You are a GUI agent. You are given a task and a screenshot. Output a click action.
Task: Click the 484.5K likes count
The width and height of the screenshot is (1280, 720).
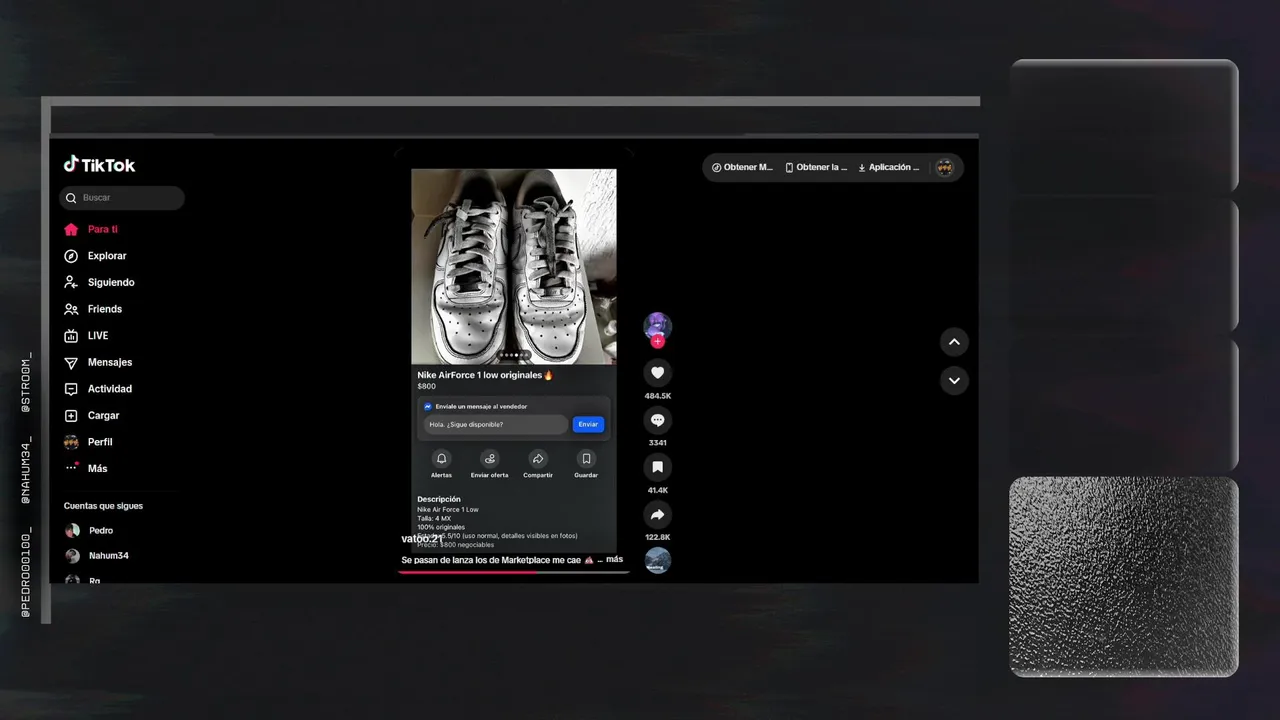657,396
